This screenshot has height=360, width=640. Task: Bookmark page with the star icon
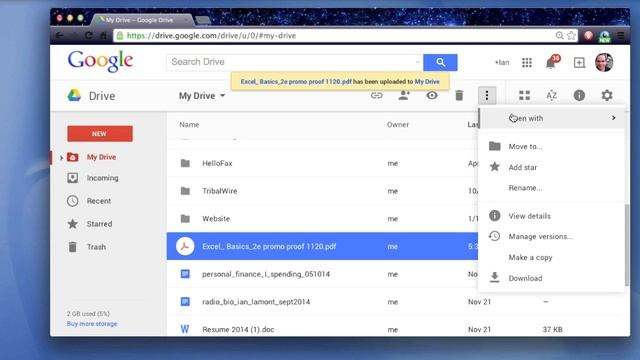[571, 36]
